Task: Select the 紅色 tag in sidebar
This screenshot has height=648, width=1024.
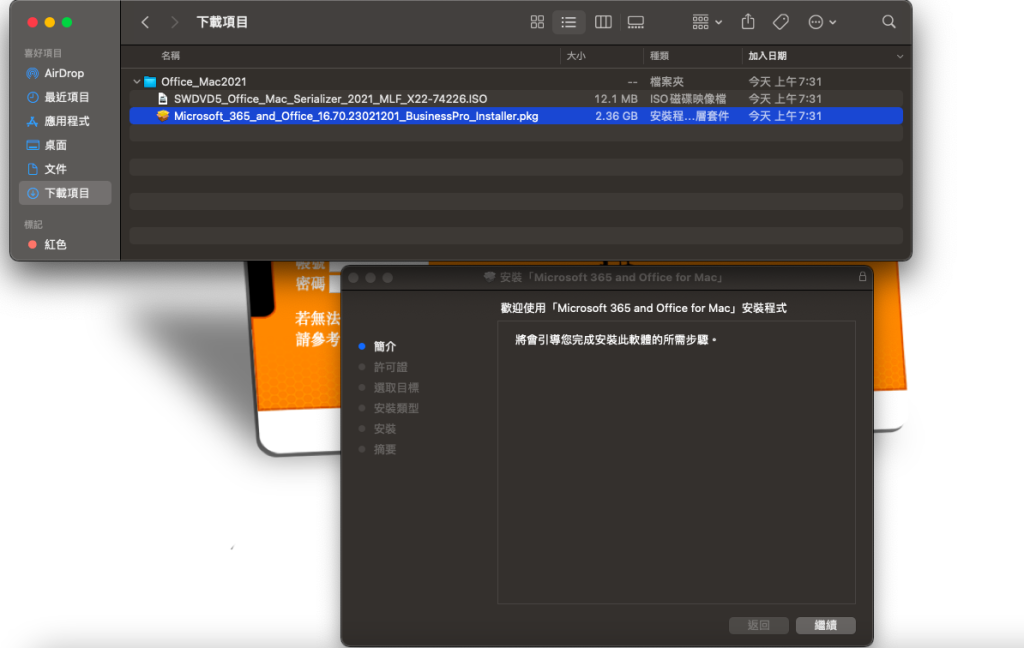Action: [65, 244]
